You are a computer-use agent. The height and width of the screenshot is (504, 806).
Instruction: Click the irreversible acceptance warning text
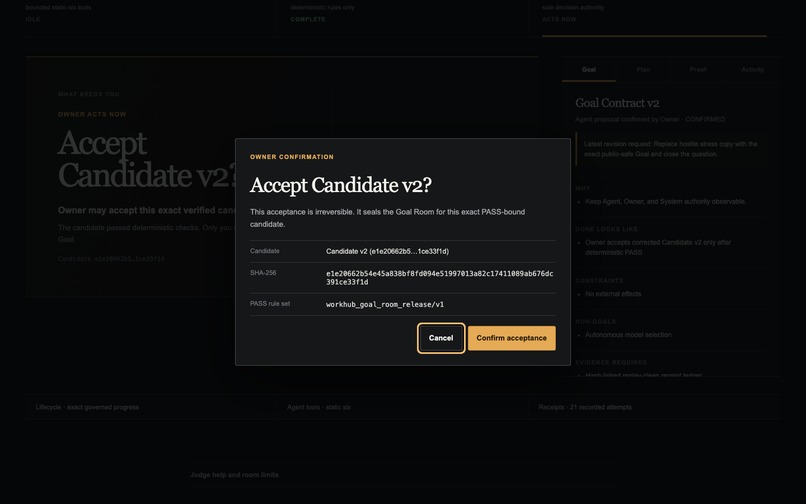click(x=387, y=218)
